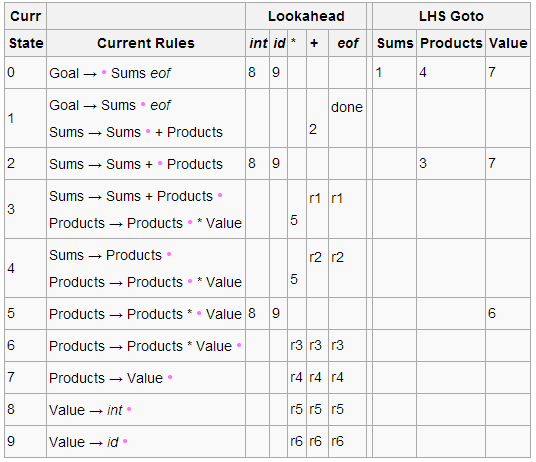
Task: Click the Products goto column header
Action: [451, 43]
